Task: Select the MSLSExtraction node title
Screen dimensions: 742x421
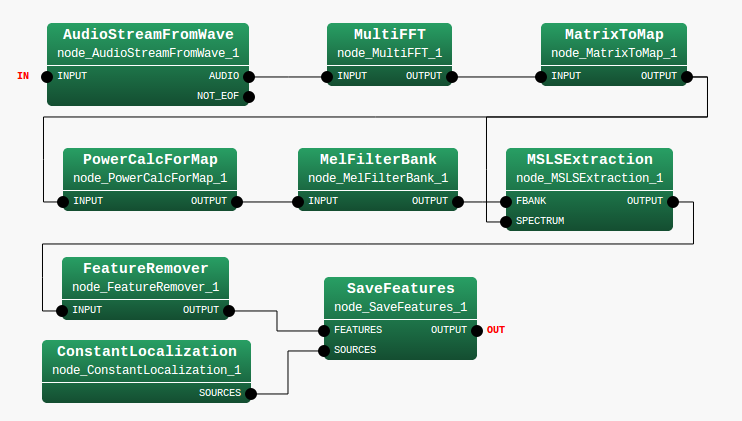Action: tap(589, 159)
